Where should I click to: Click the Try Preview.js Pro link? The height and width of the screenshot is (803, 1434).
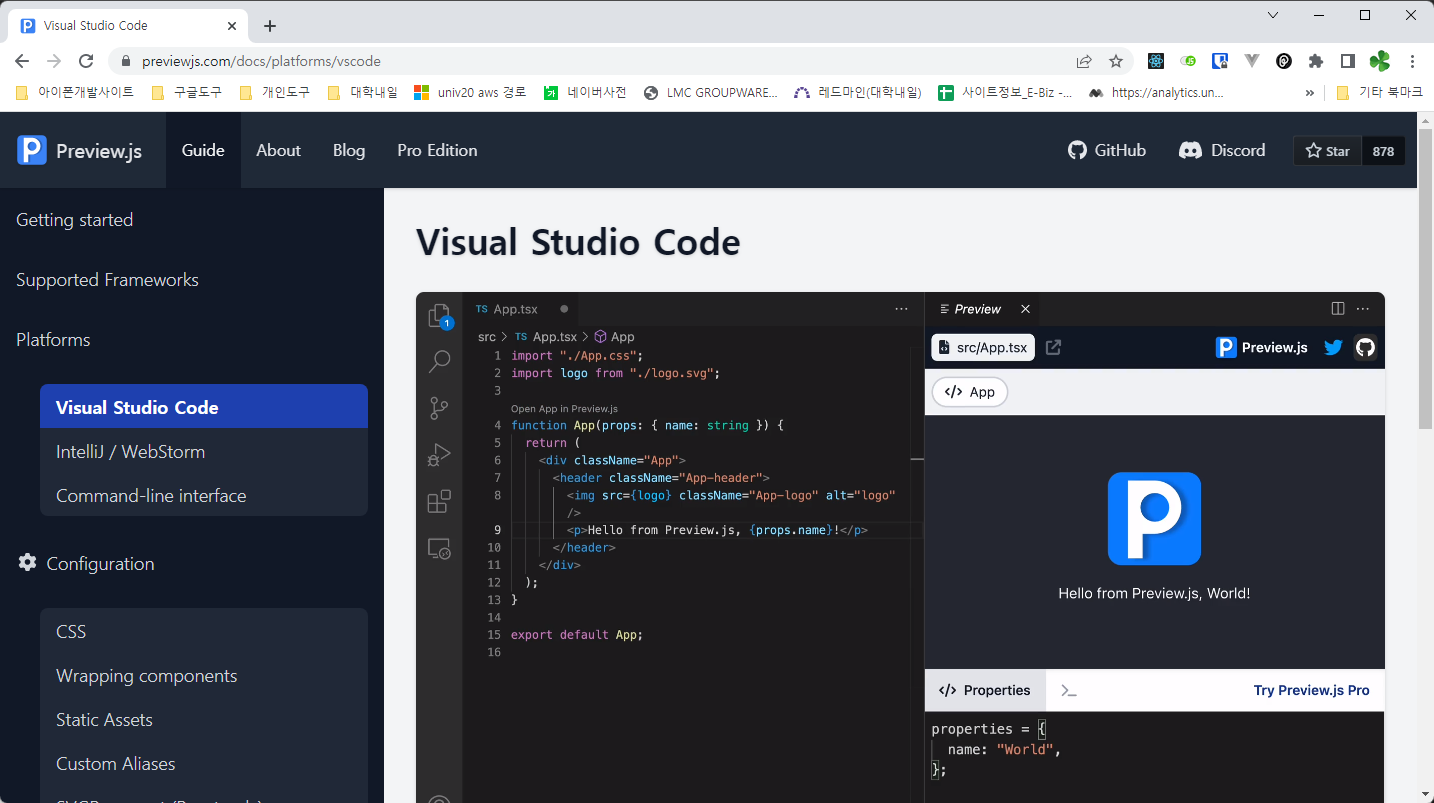pos(1312,690)
